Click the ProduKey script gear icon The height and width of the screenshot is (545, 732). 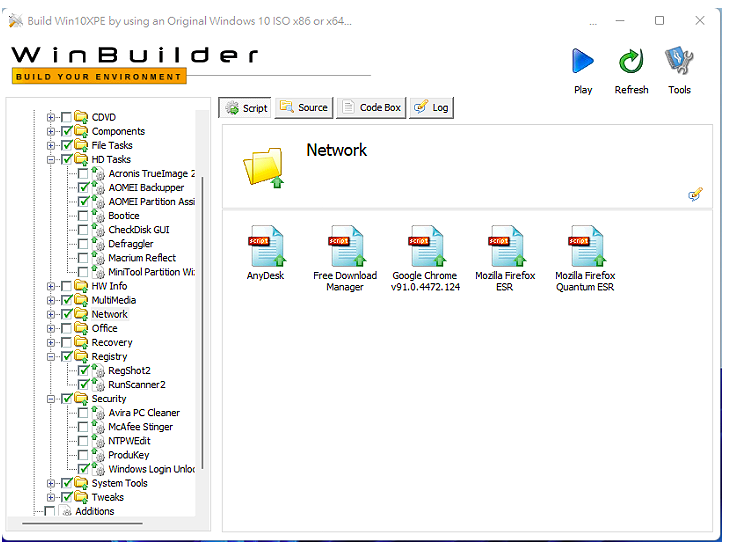tap(98, 454)
